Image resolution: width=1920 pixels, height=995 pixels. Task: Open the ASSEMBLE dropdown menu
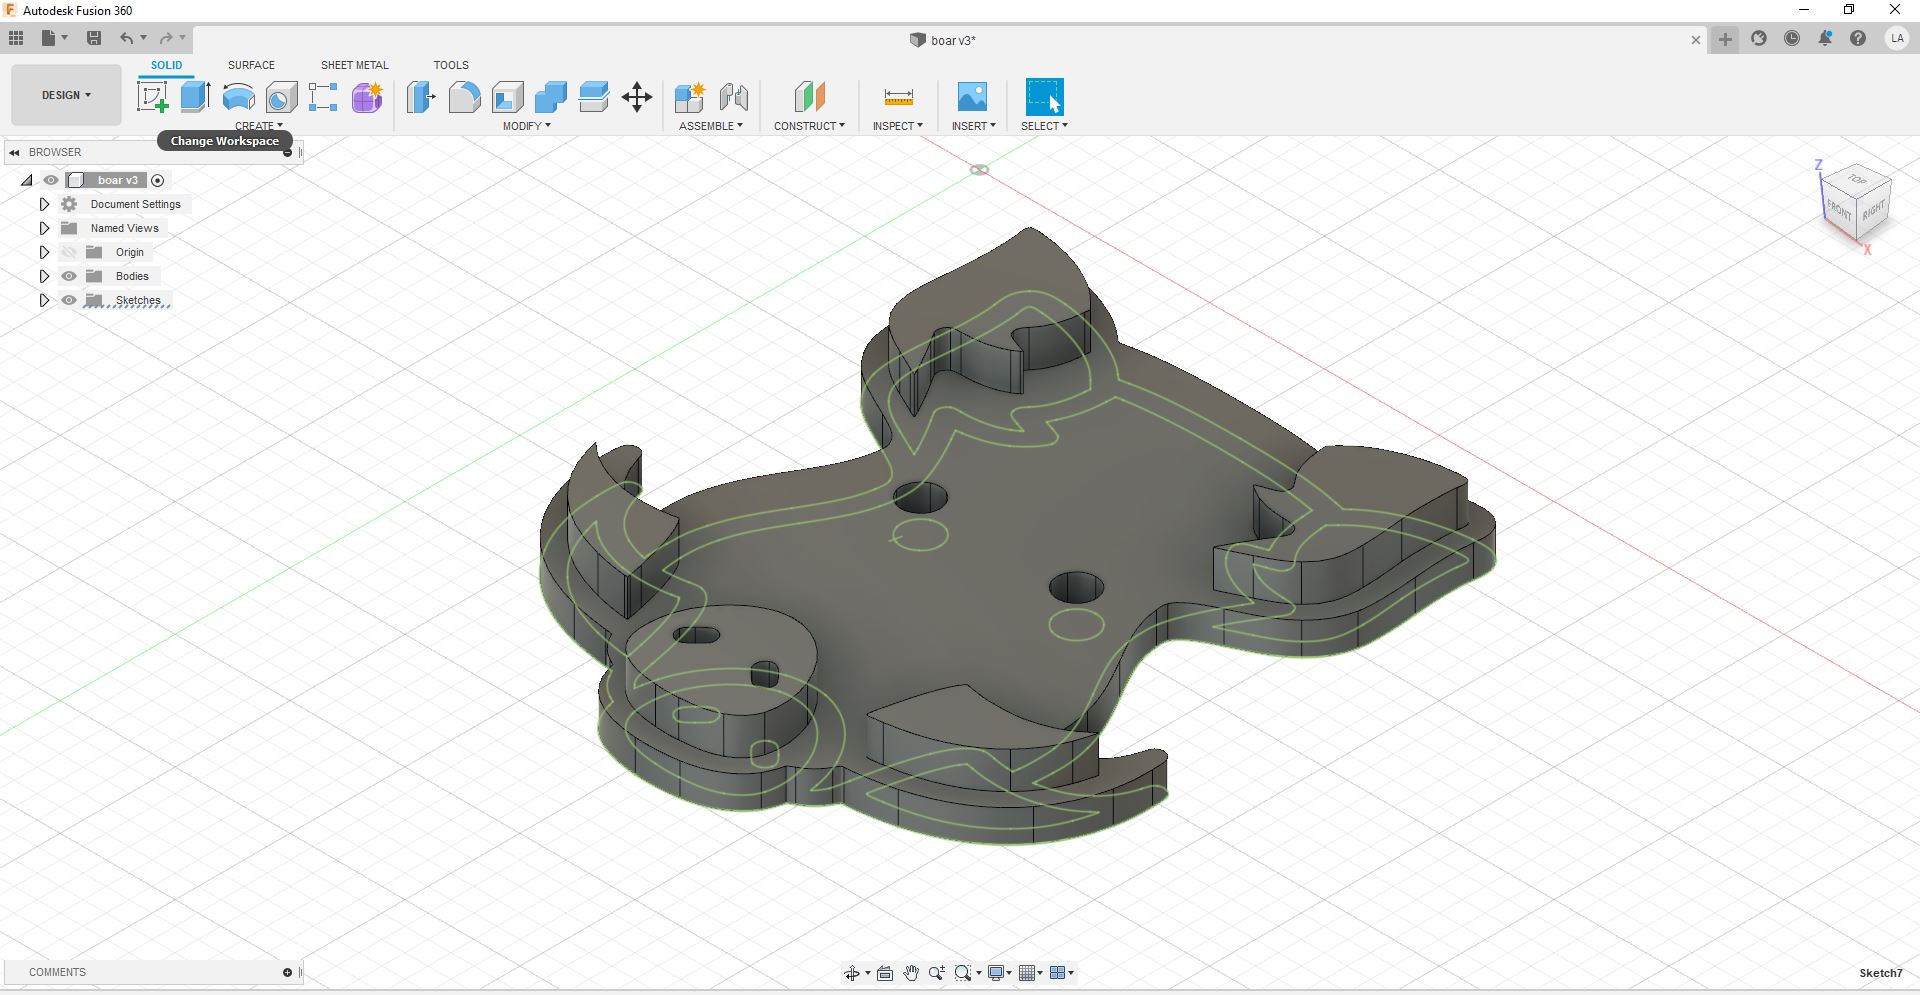tap(711, 126)
